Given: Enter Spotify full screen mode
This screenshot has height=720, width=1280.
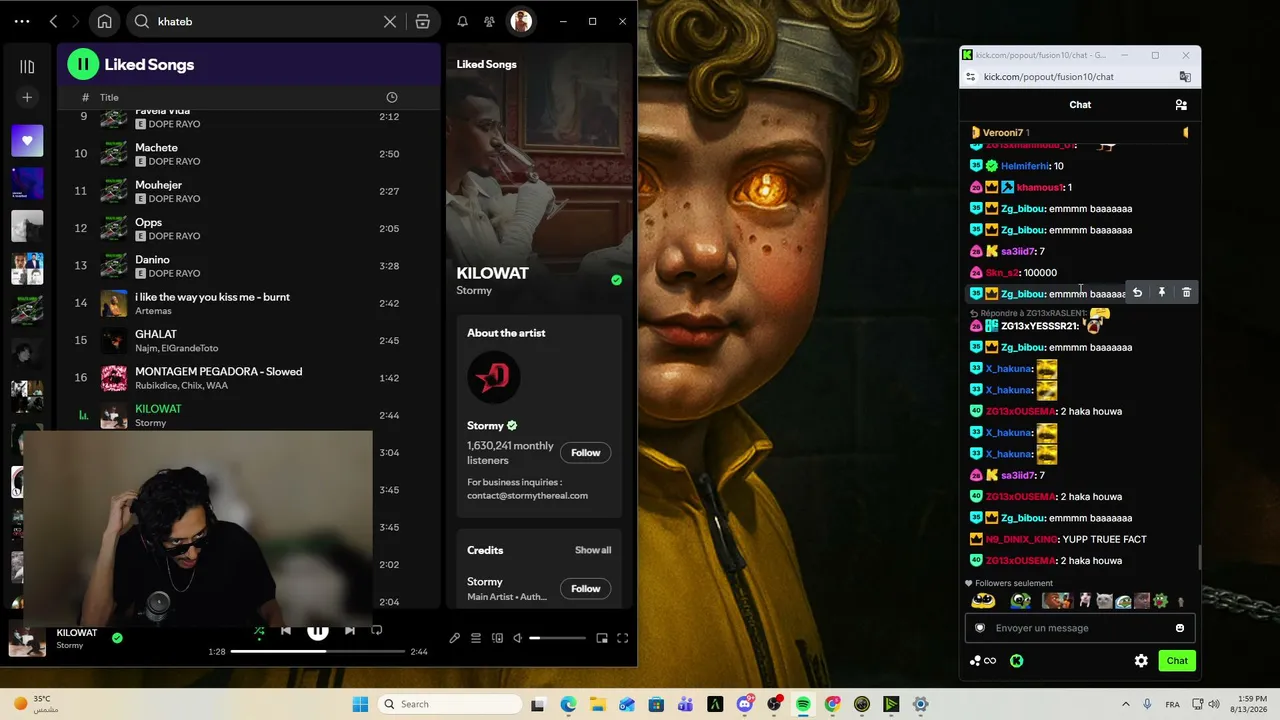Looking at the screenshot, I should click(622, 638).
